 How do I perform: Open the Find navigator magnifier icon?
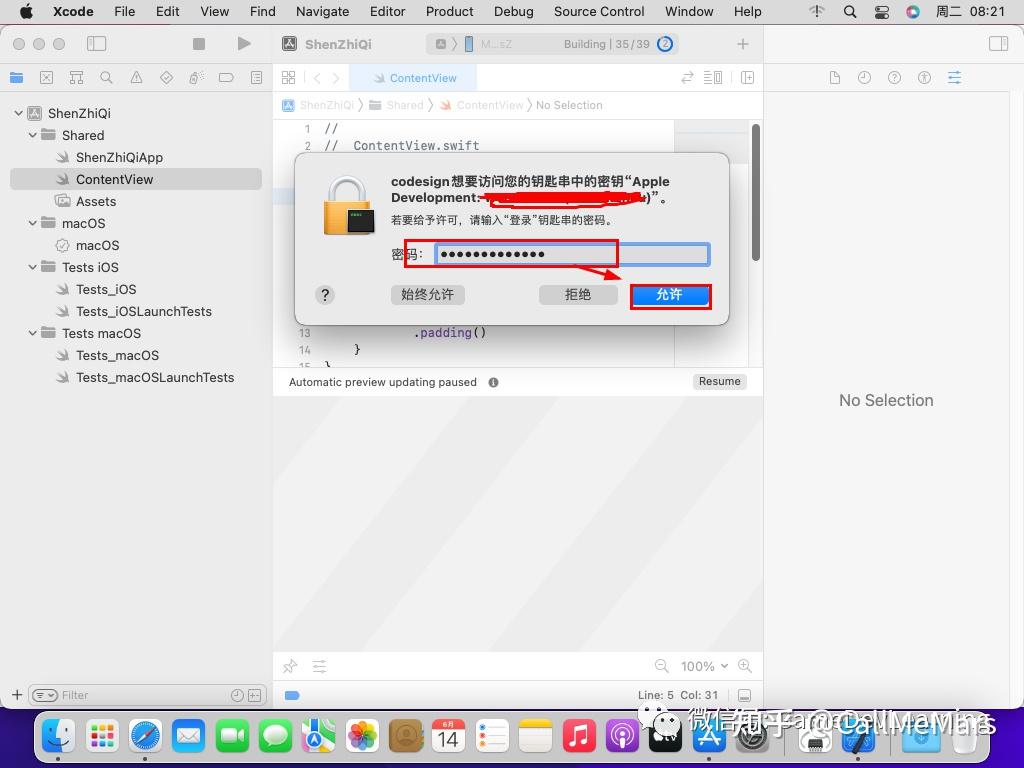(x=106, y=78)
